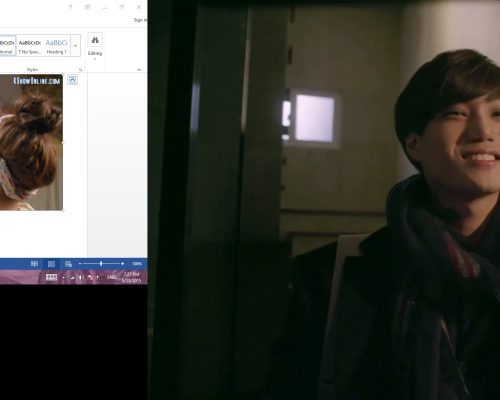
Task: Open the touch keyboard tray icon
Action: tap(51, 277)
